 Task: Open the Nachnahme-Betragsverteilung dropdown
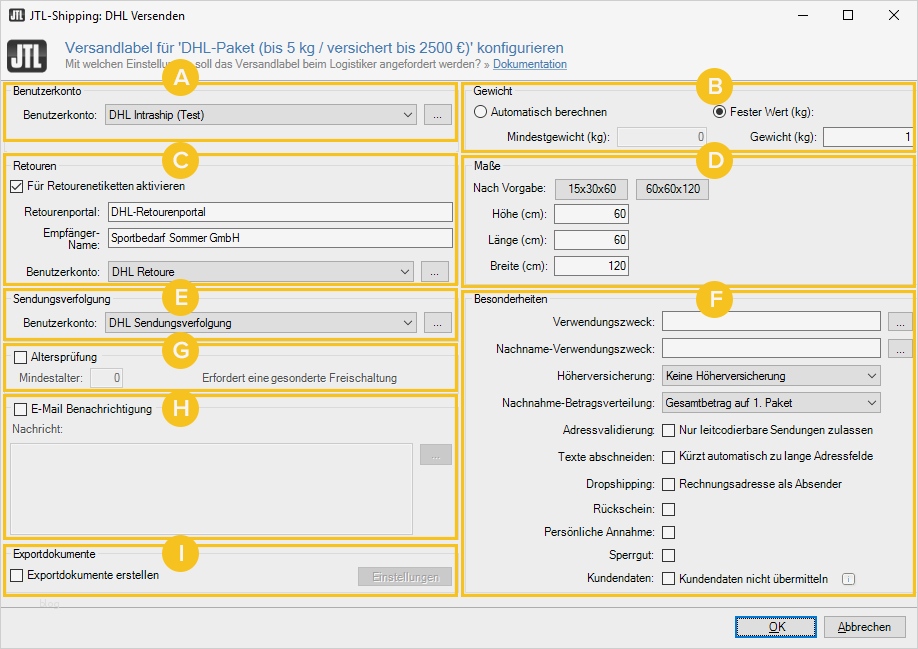click(771, 403)
